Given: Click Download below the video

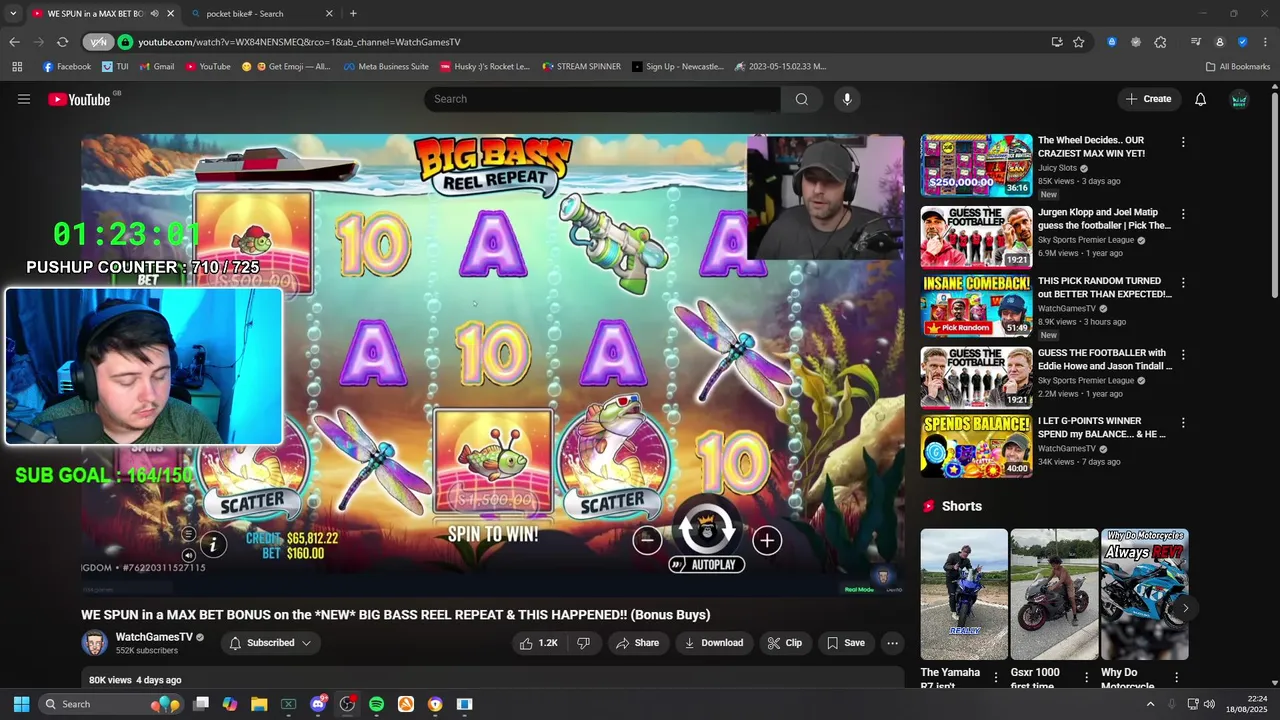Looking at the screenshot, I should 713,643.
